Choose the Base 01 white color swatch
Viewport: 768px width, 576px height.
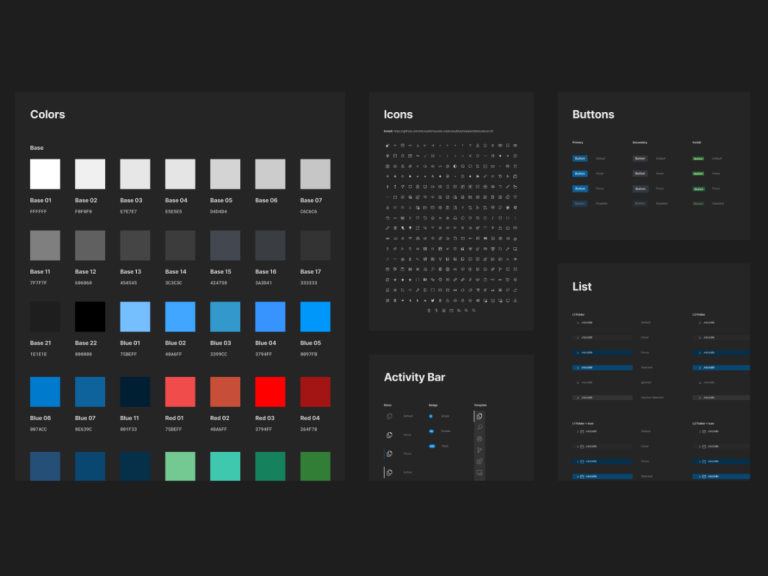click(45, 174)
